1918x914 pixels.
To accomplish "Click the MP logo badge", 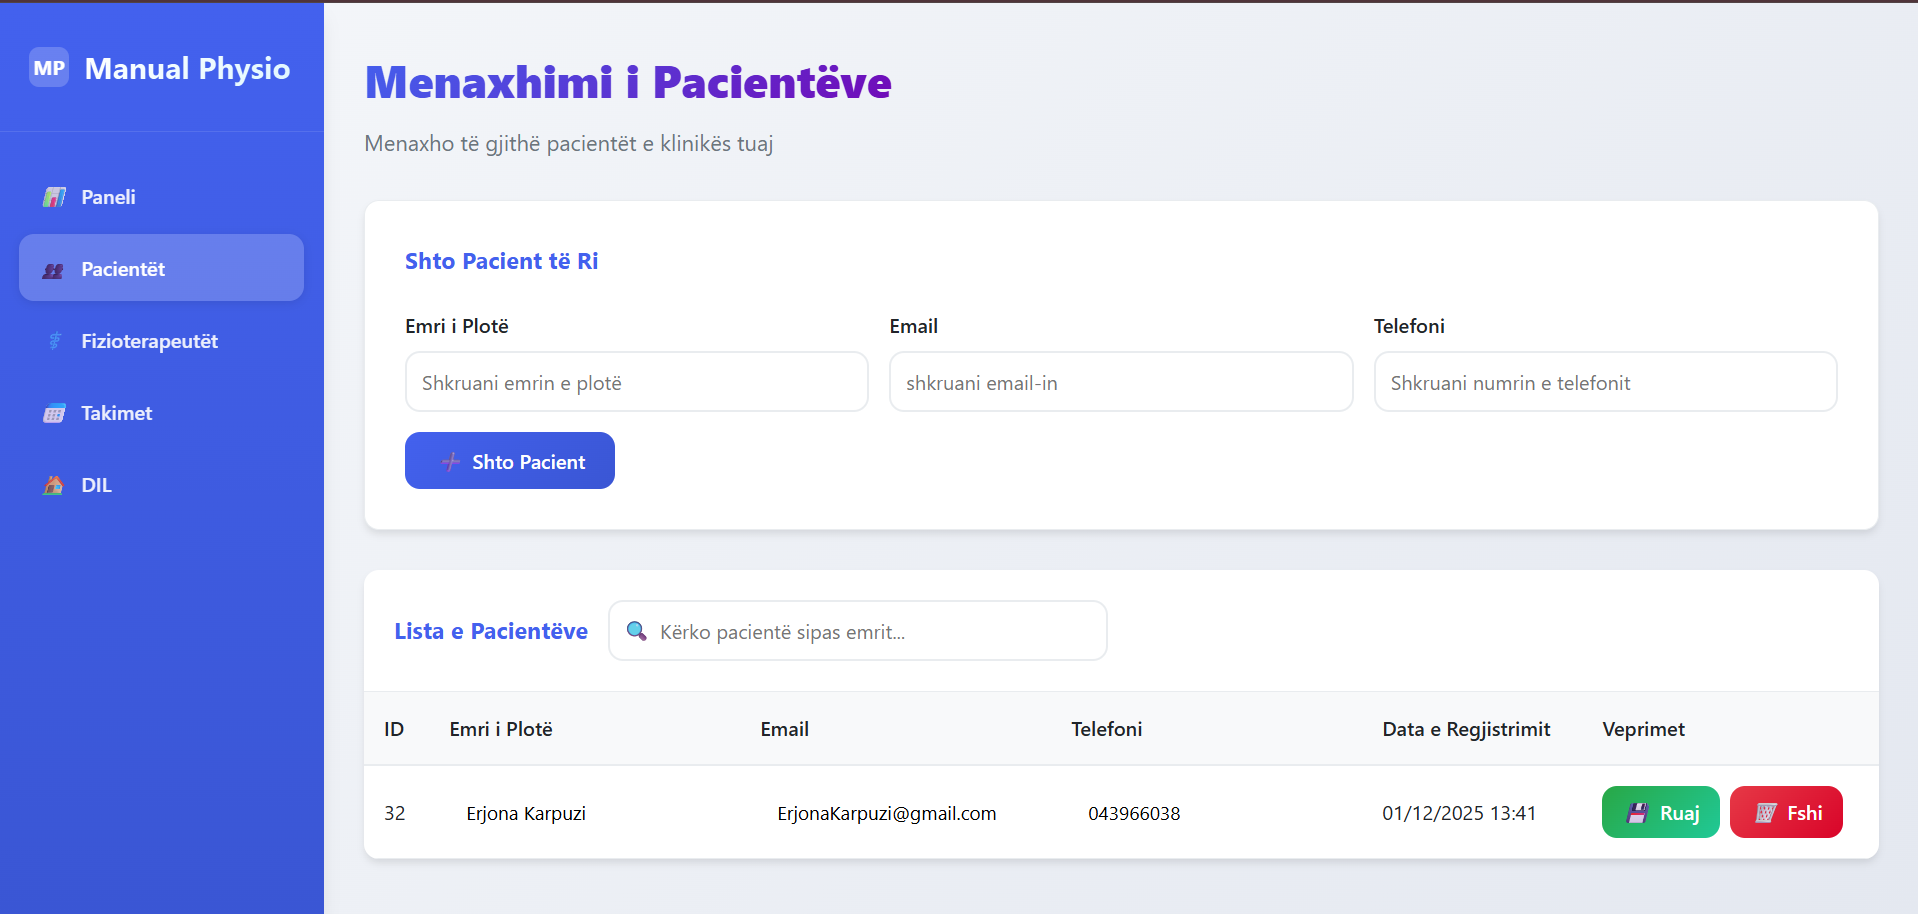I will click(x=49, y=68).
